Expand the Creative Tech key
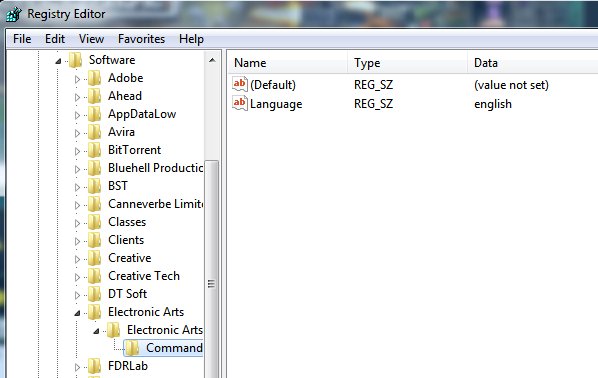598x378 pixels. click(77, 277)
